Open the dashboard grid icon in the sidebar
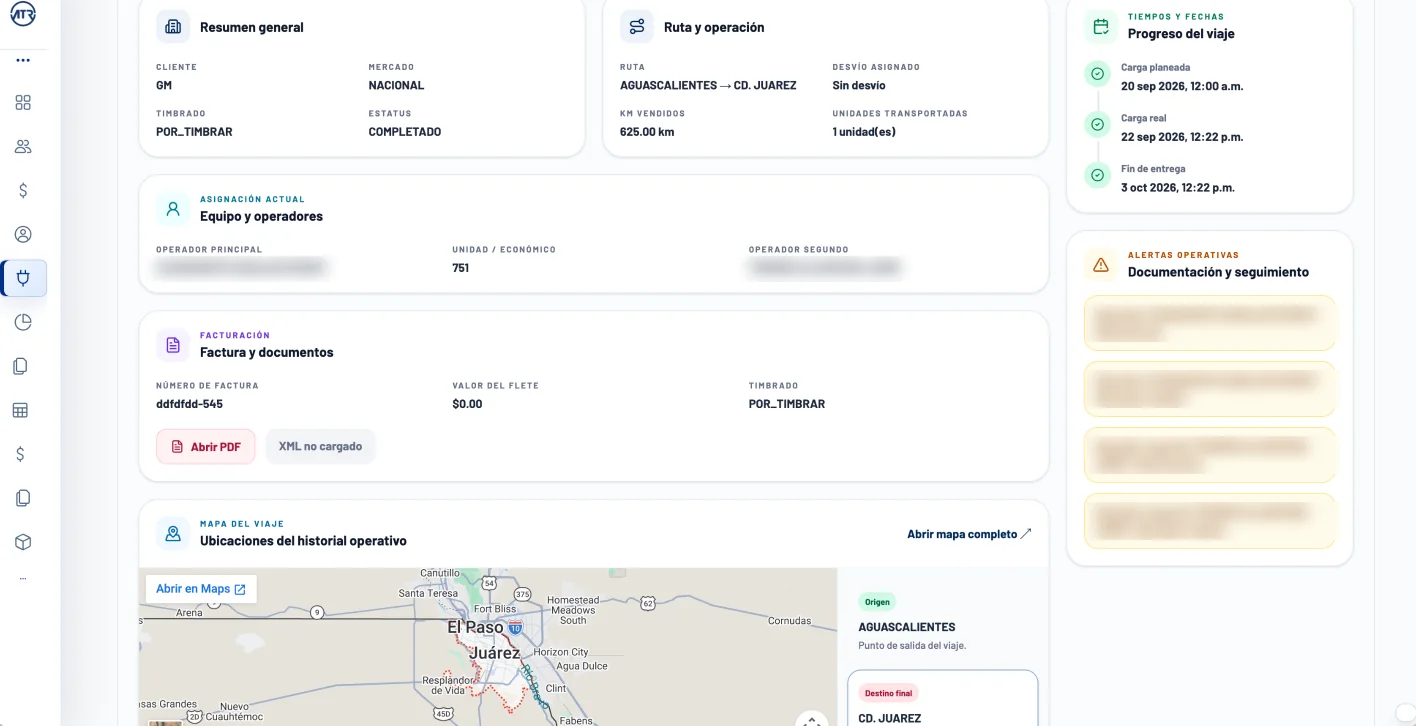 click(23, 102)
